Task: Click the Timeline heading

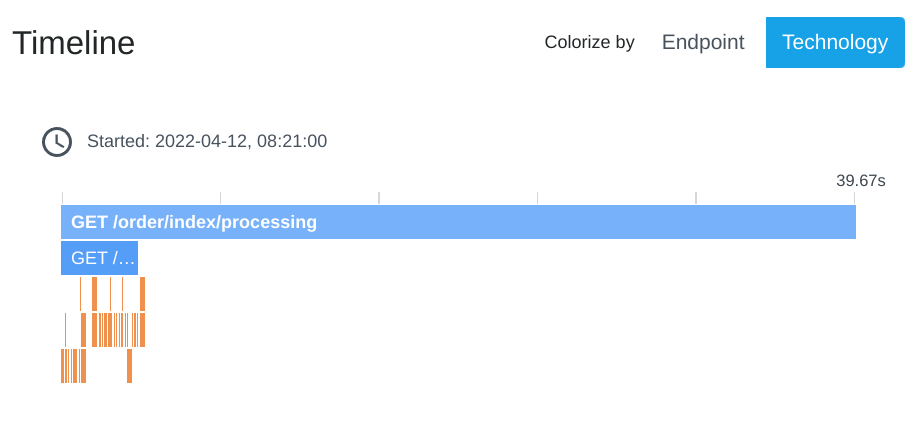Action: click(74, 43)
